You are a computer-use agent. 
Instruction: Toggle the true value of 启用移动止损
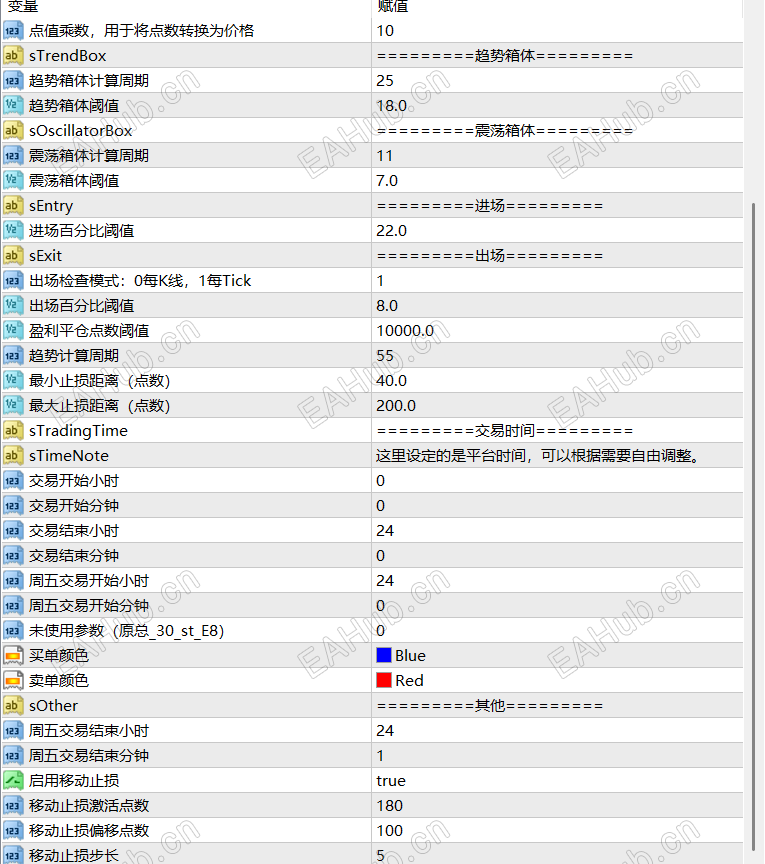391,780
